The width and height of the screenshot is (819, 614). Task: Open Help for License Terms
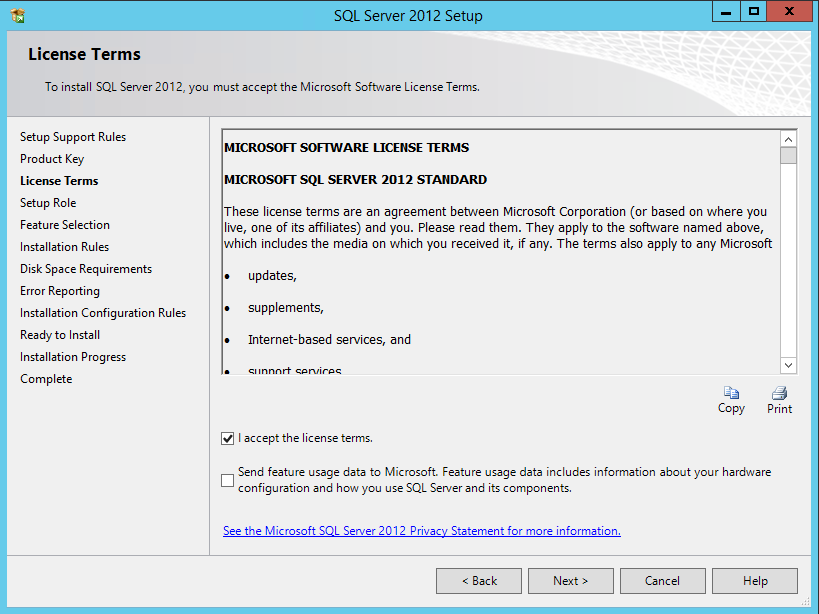tap(755, 581)
